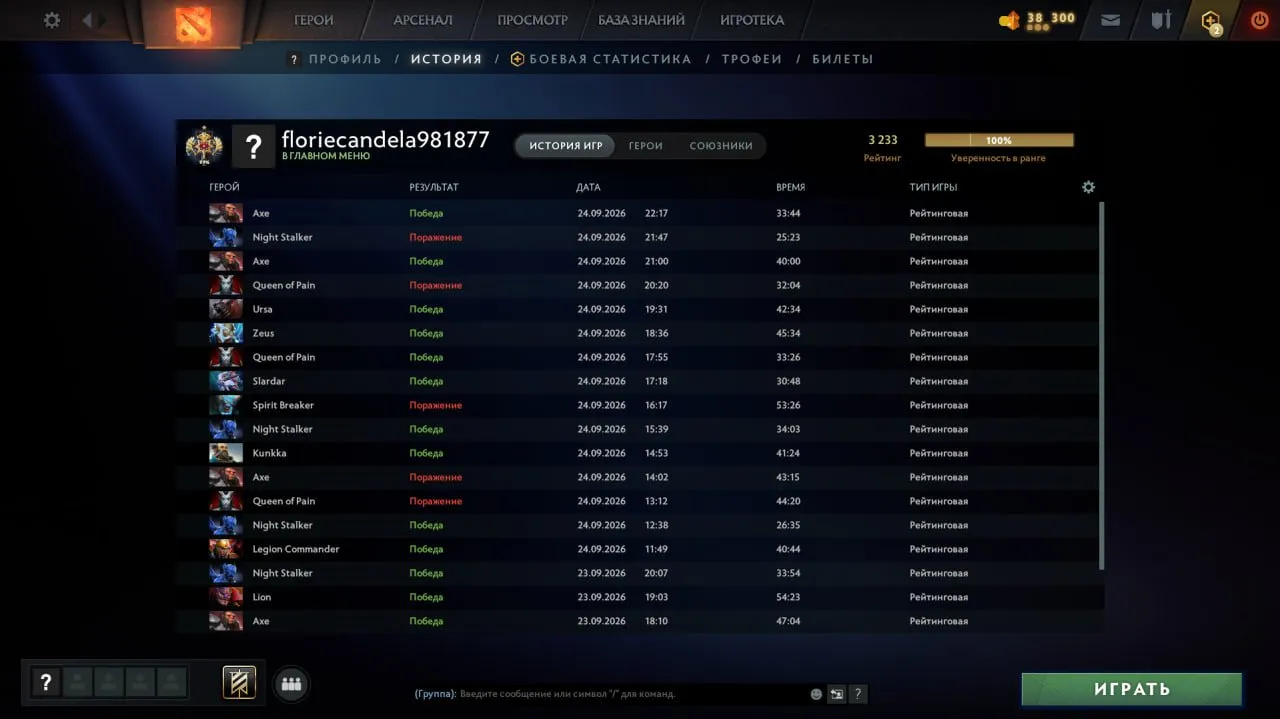The height and width of the screenshot is (719, 1280).
Task: Select the ИСТОРИЯ ИГР sub-tab
Action: (x=566, y=146)
